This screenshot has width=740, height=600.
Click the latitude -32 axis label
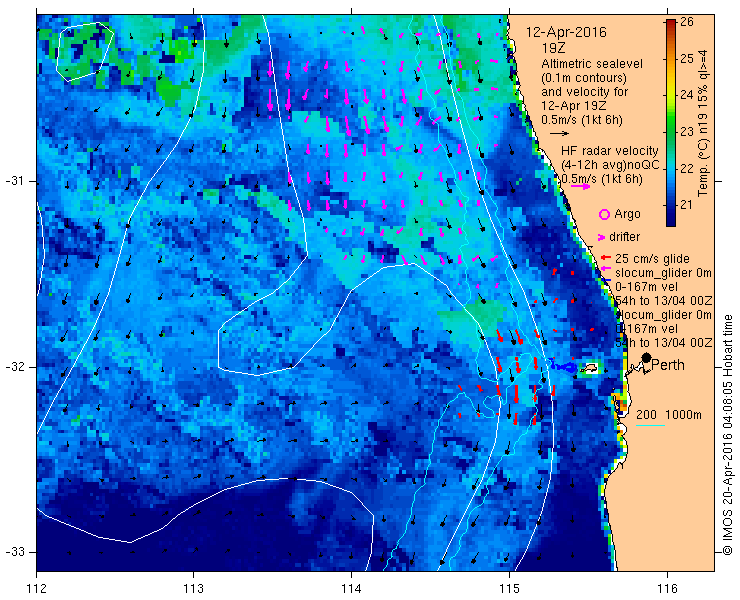(15, 366)
